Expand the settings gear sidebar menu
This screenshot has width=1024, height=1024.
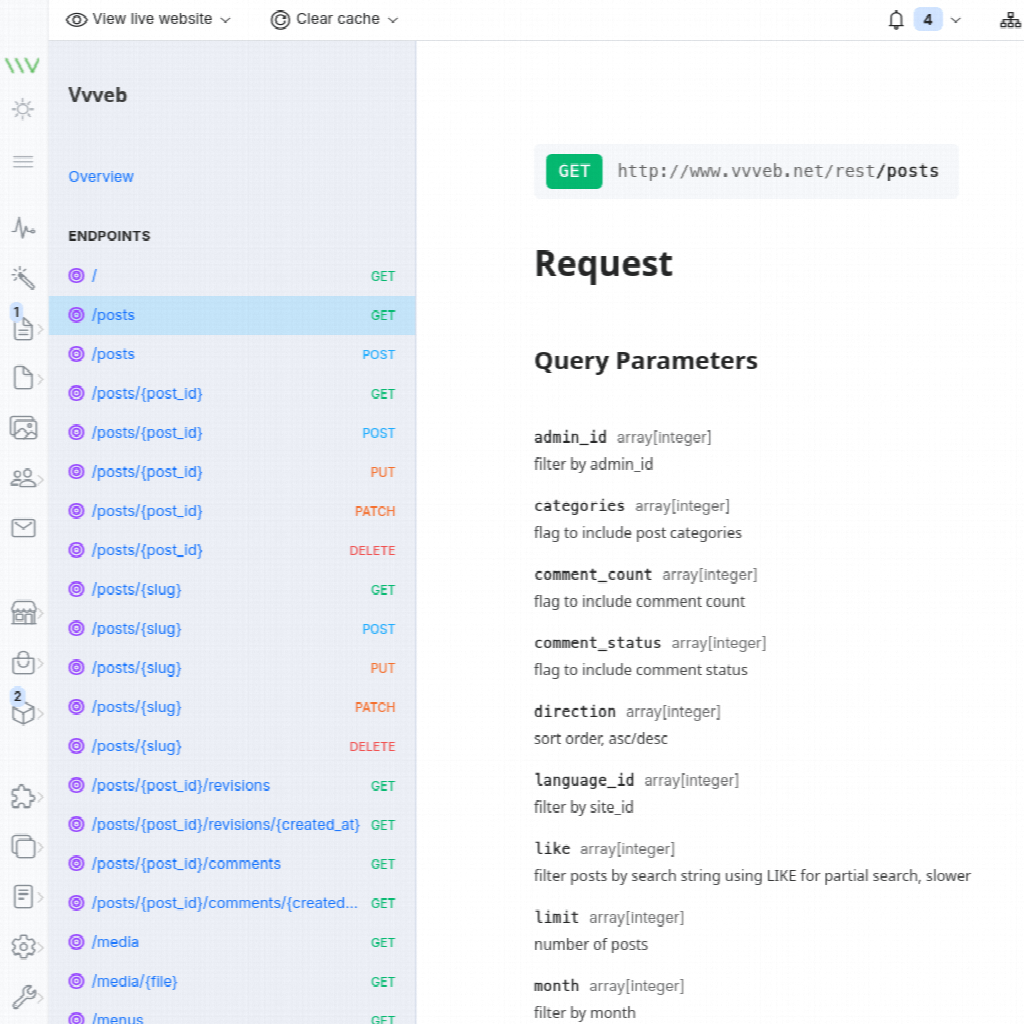coord(23,946)
